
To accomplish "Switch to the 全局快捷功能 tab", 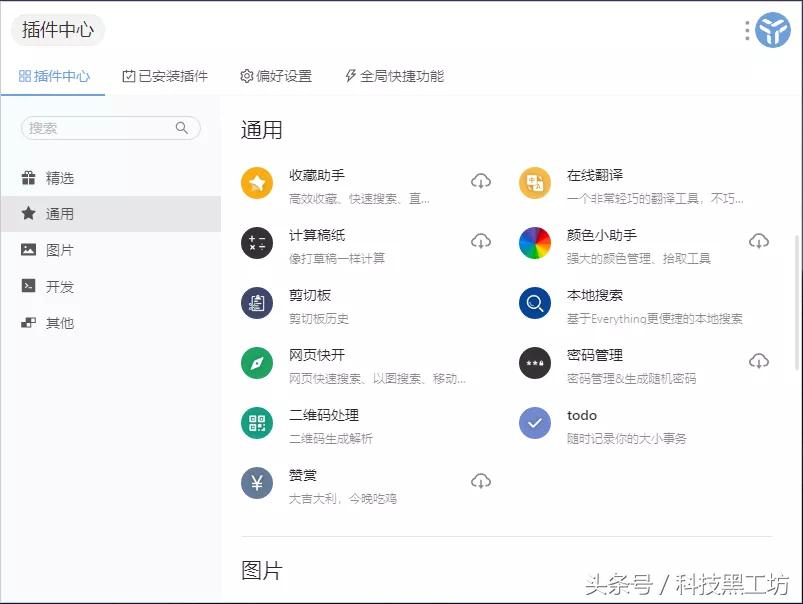I will pos(396,75).
